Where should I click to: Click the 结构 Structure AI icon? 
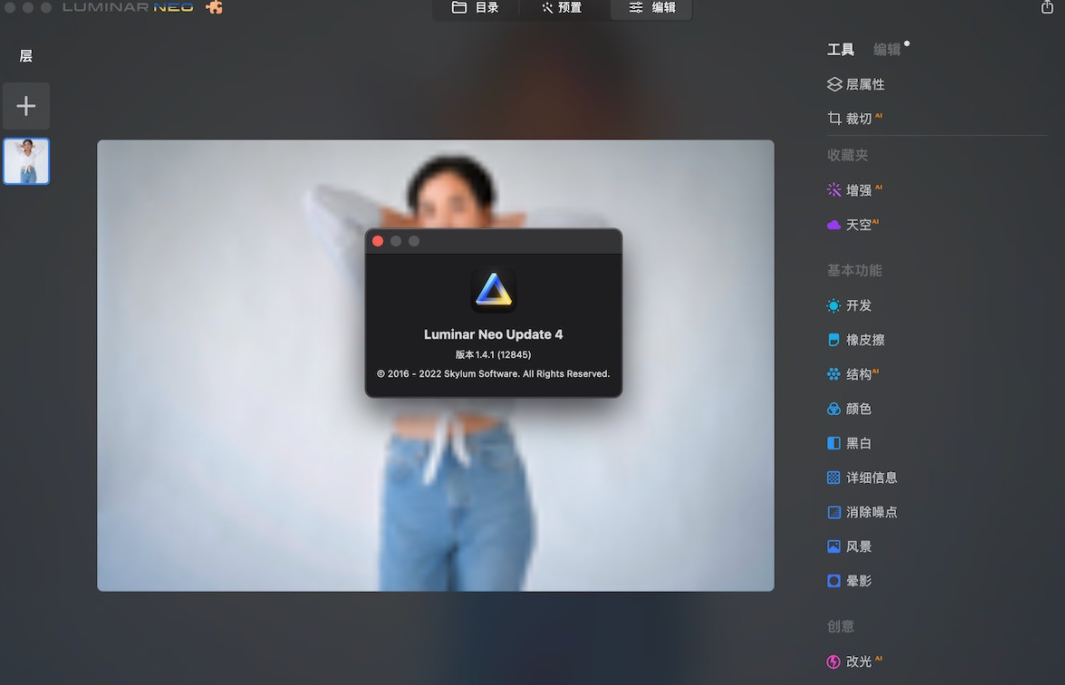833,374
